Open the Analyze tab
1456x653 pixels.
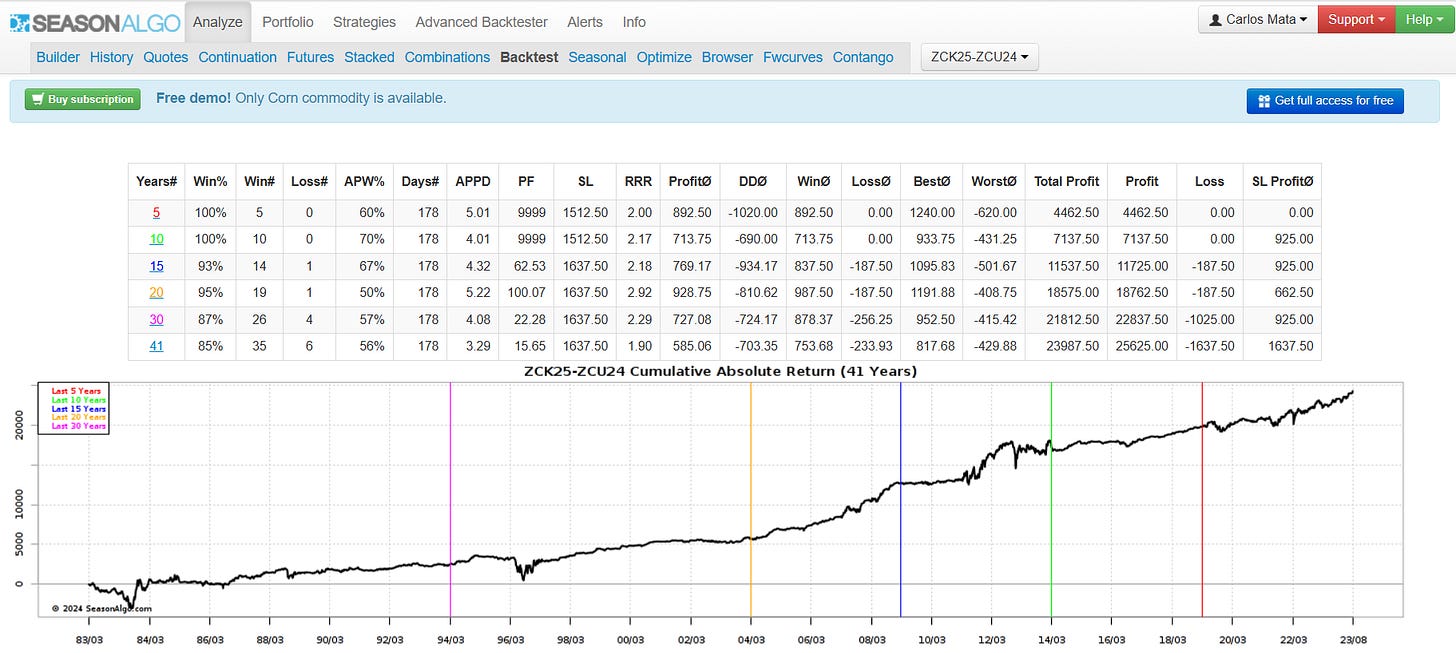coord(217,22)
